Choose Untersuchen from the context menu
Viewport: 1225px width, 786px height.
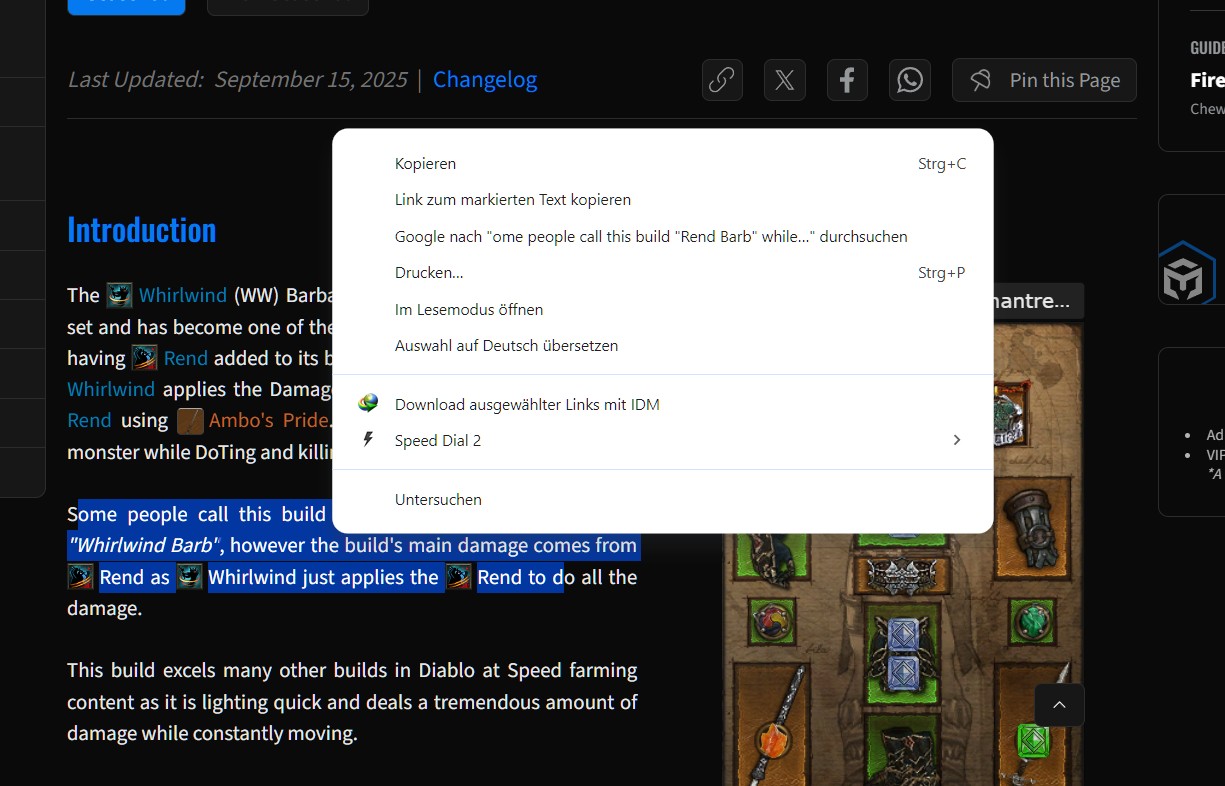(662, 499)
